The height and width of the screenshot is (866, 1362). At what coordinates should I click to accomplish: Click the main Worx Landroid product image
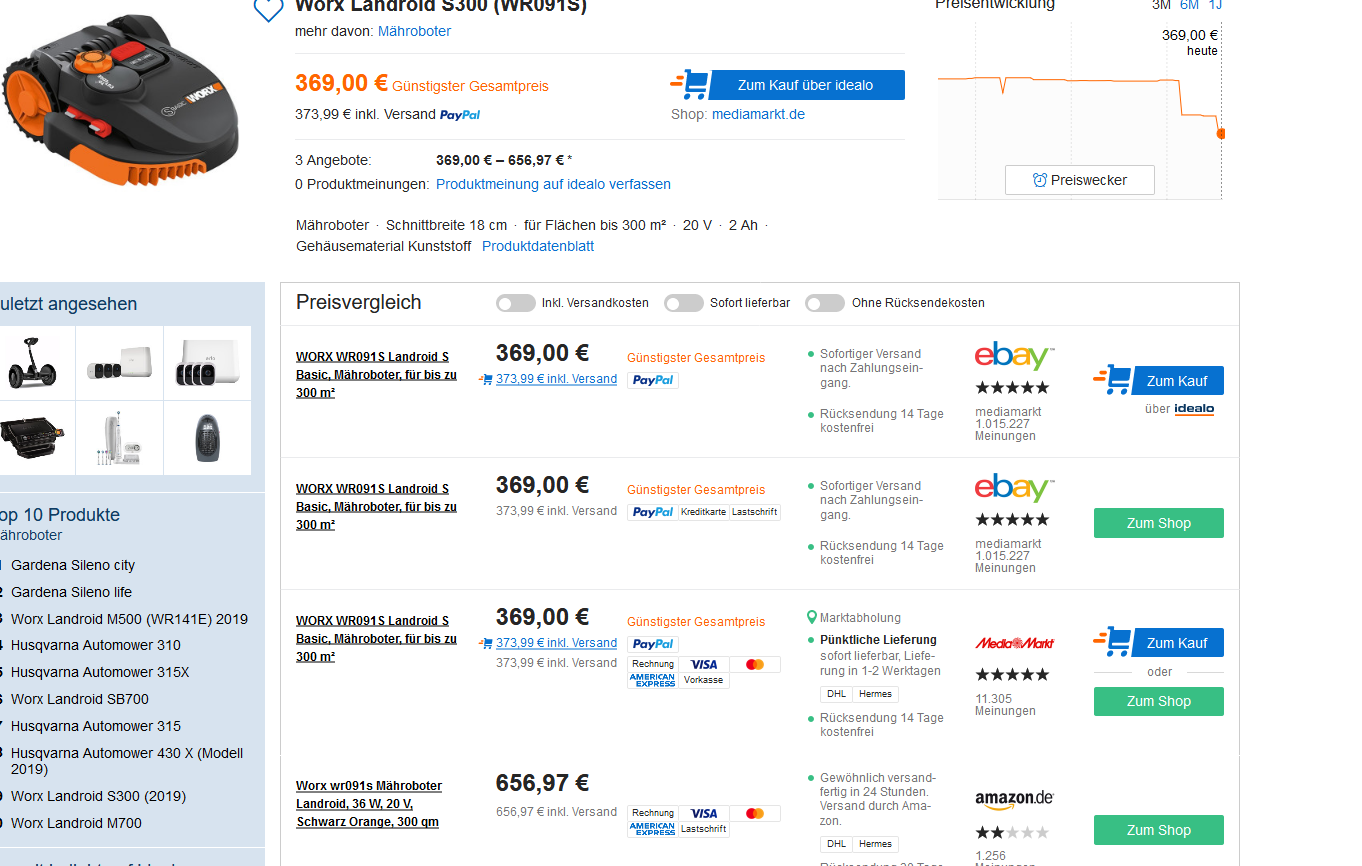(x=122, y=98)
